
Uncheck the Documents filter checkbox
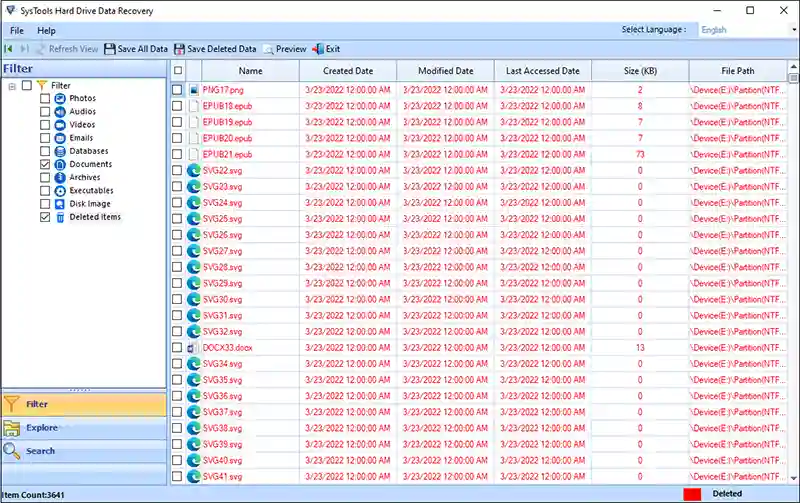pos(45,164)
